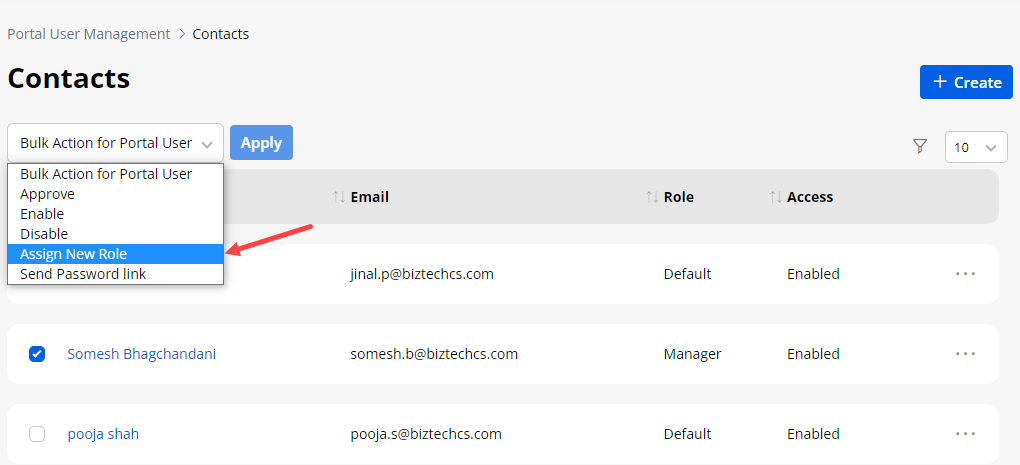This screenshot has height=465, width=1020.
Task: Choose Approve from bulk action list
Action: (x=47, y=194)
